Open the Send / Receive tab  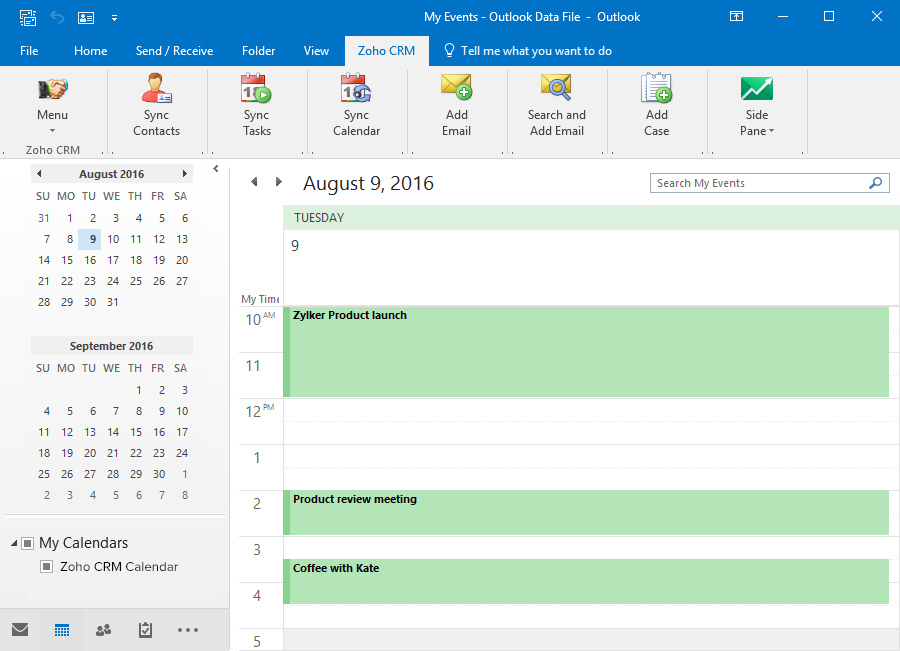174,51
